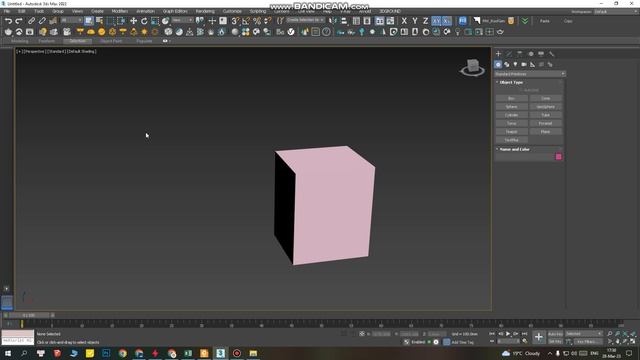Open the Utilities panel tab
The width and height of the screenshot is (640, 360).
click(x=551, y=54)
